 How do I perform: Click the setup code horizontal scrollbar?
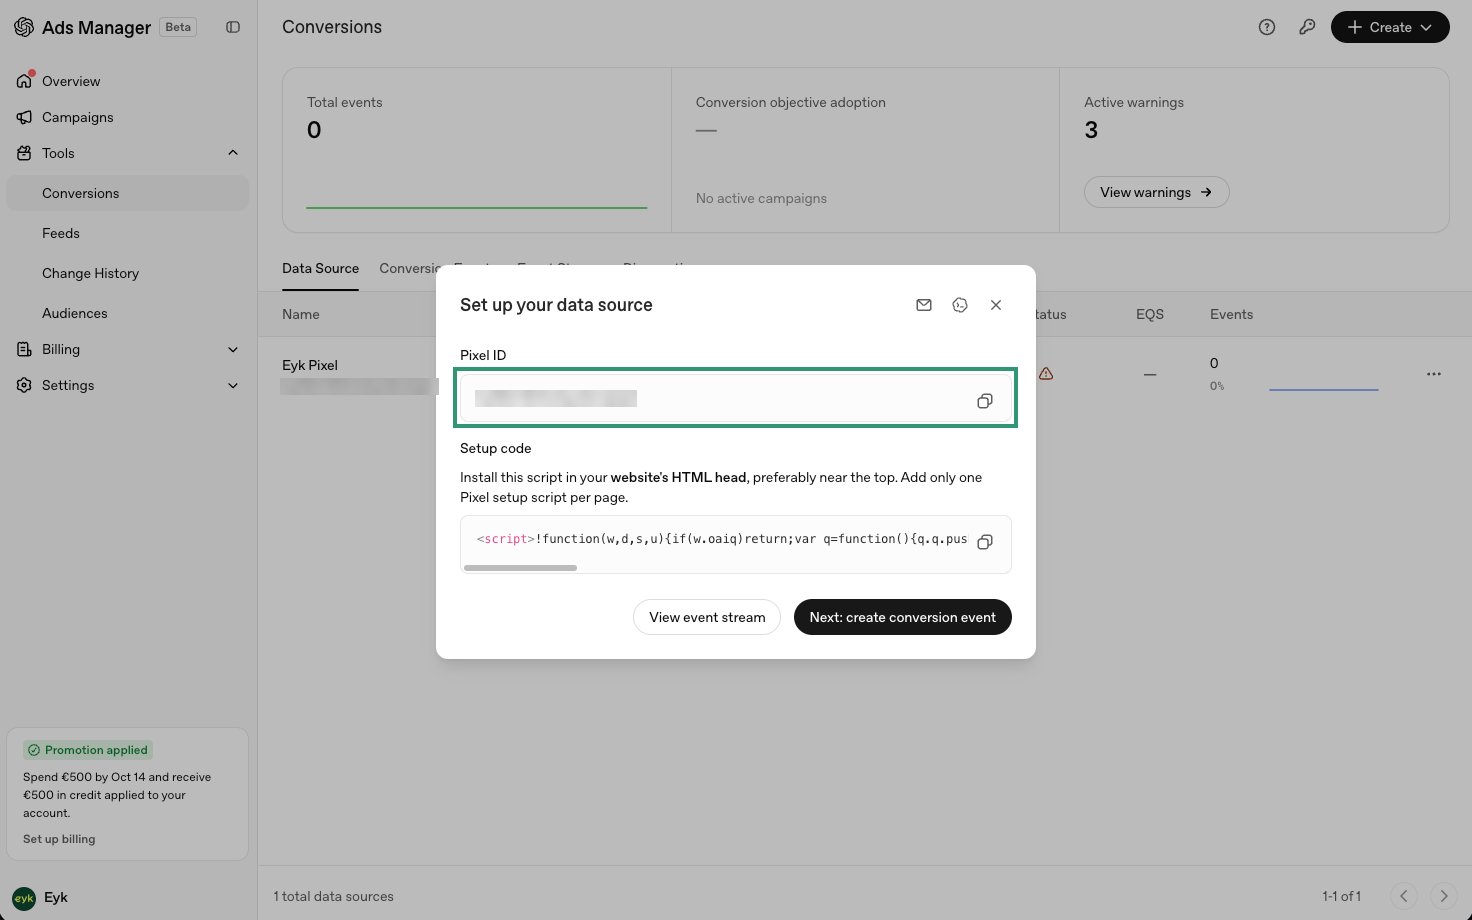coord(521,568)
